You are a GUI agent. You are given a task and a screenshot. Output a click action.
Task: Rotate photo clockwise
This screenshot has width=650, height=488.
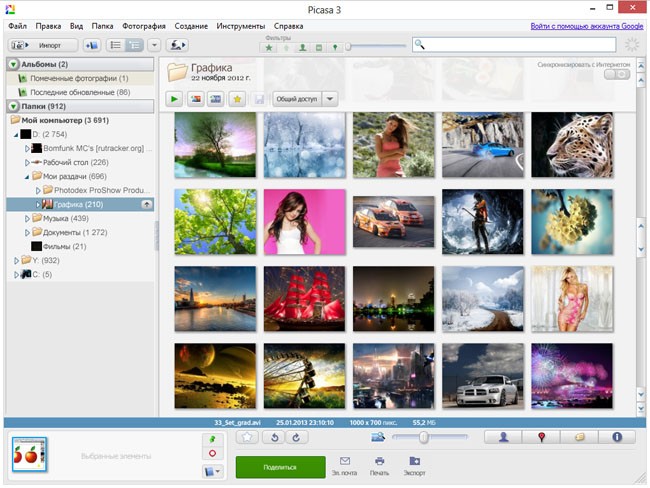296,437
